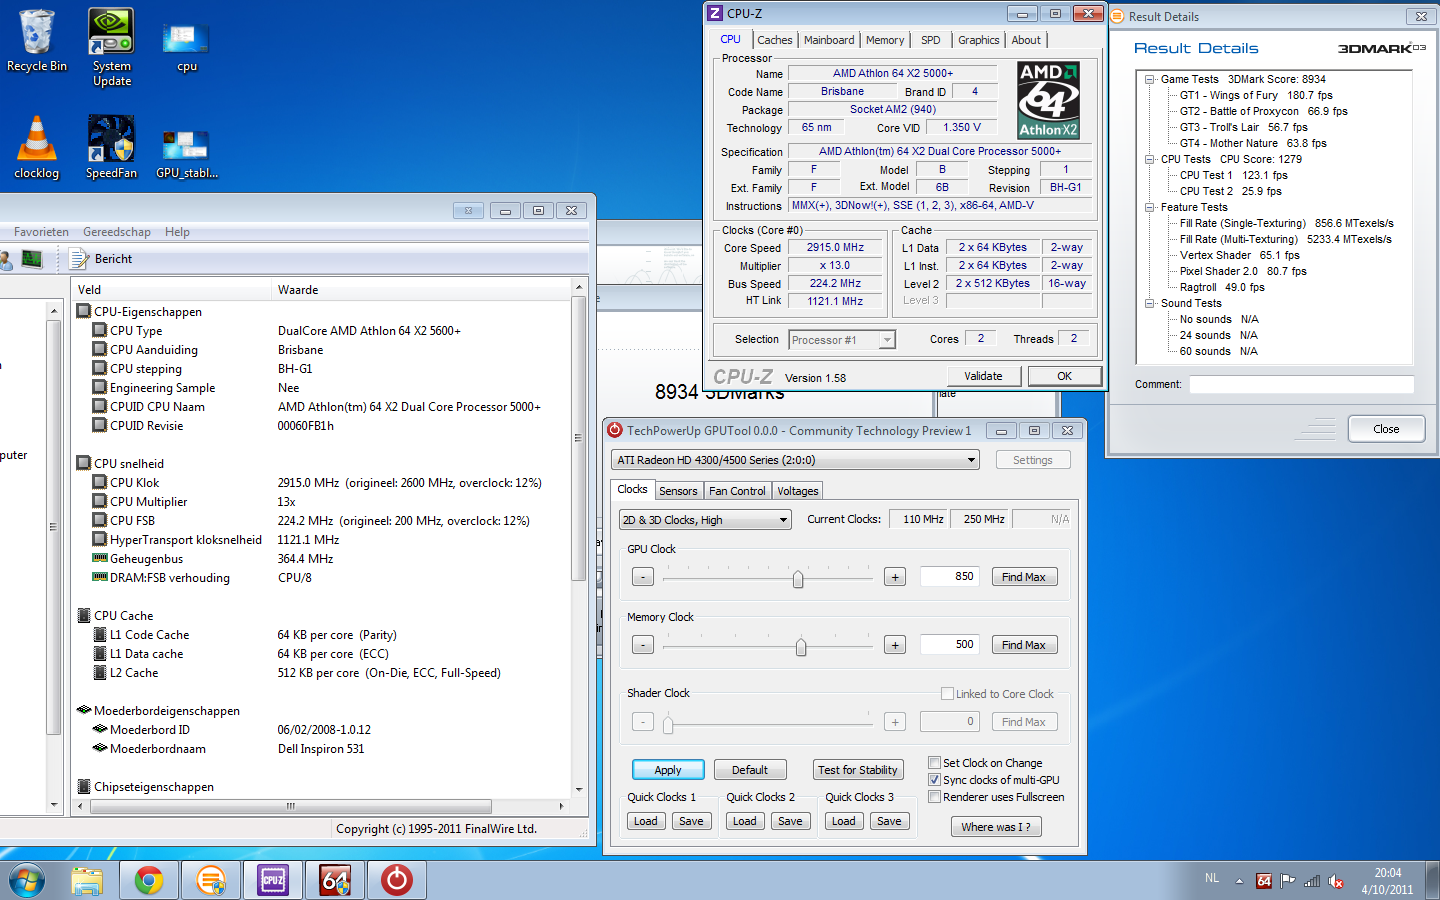Image resolution: width=1440 pixels, height=900 pixels.
Task: Open the ATI Radeon HD 4300/4500 device dropdown
Action: pyautogui.click(x=795, y=460)
